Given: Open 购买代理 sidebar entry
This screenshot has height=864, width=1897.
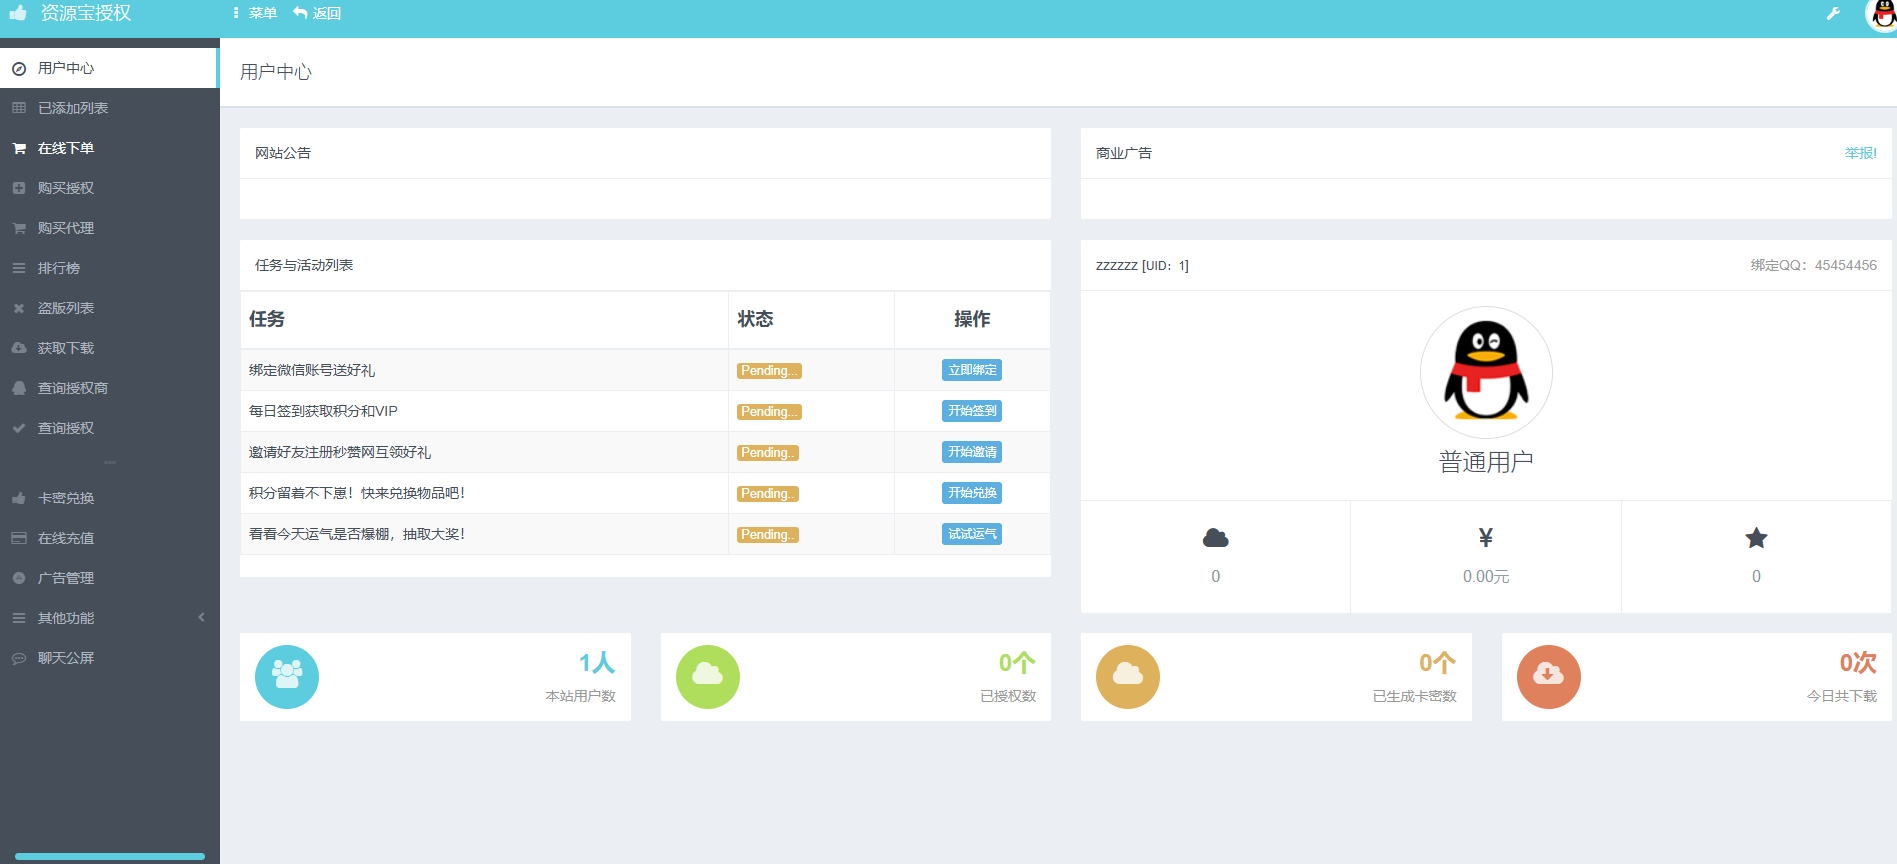Looking at the screenshot, I should coord(110,228).
